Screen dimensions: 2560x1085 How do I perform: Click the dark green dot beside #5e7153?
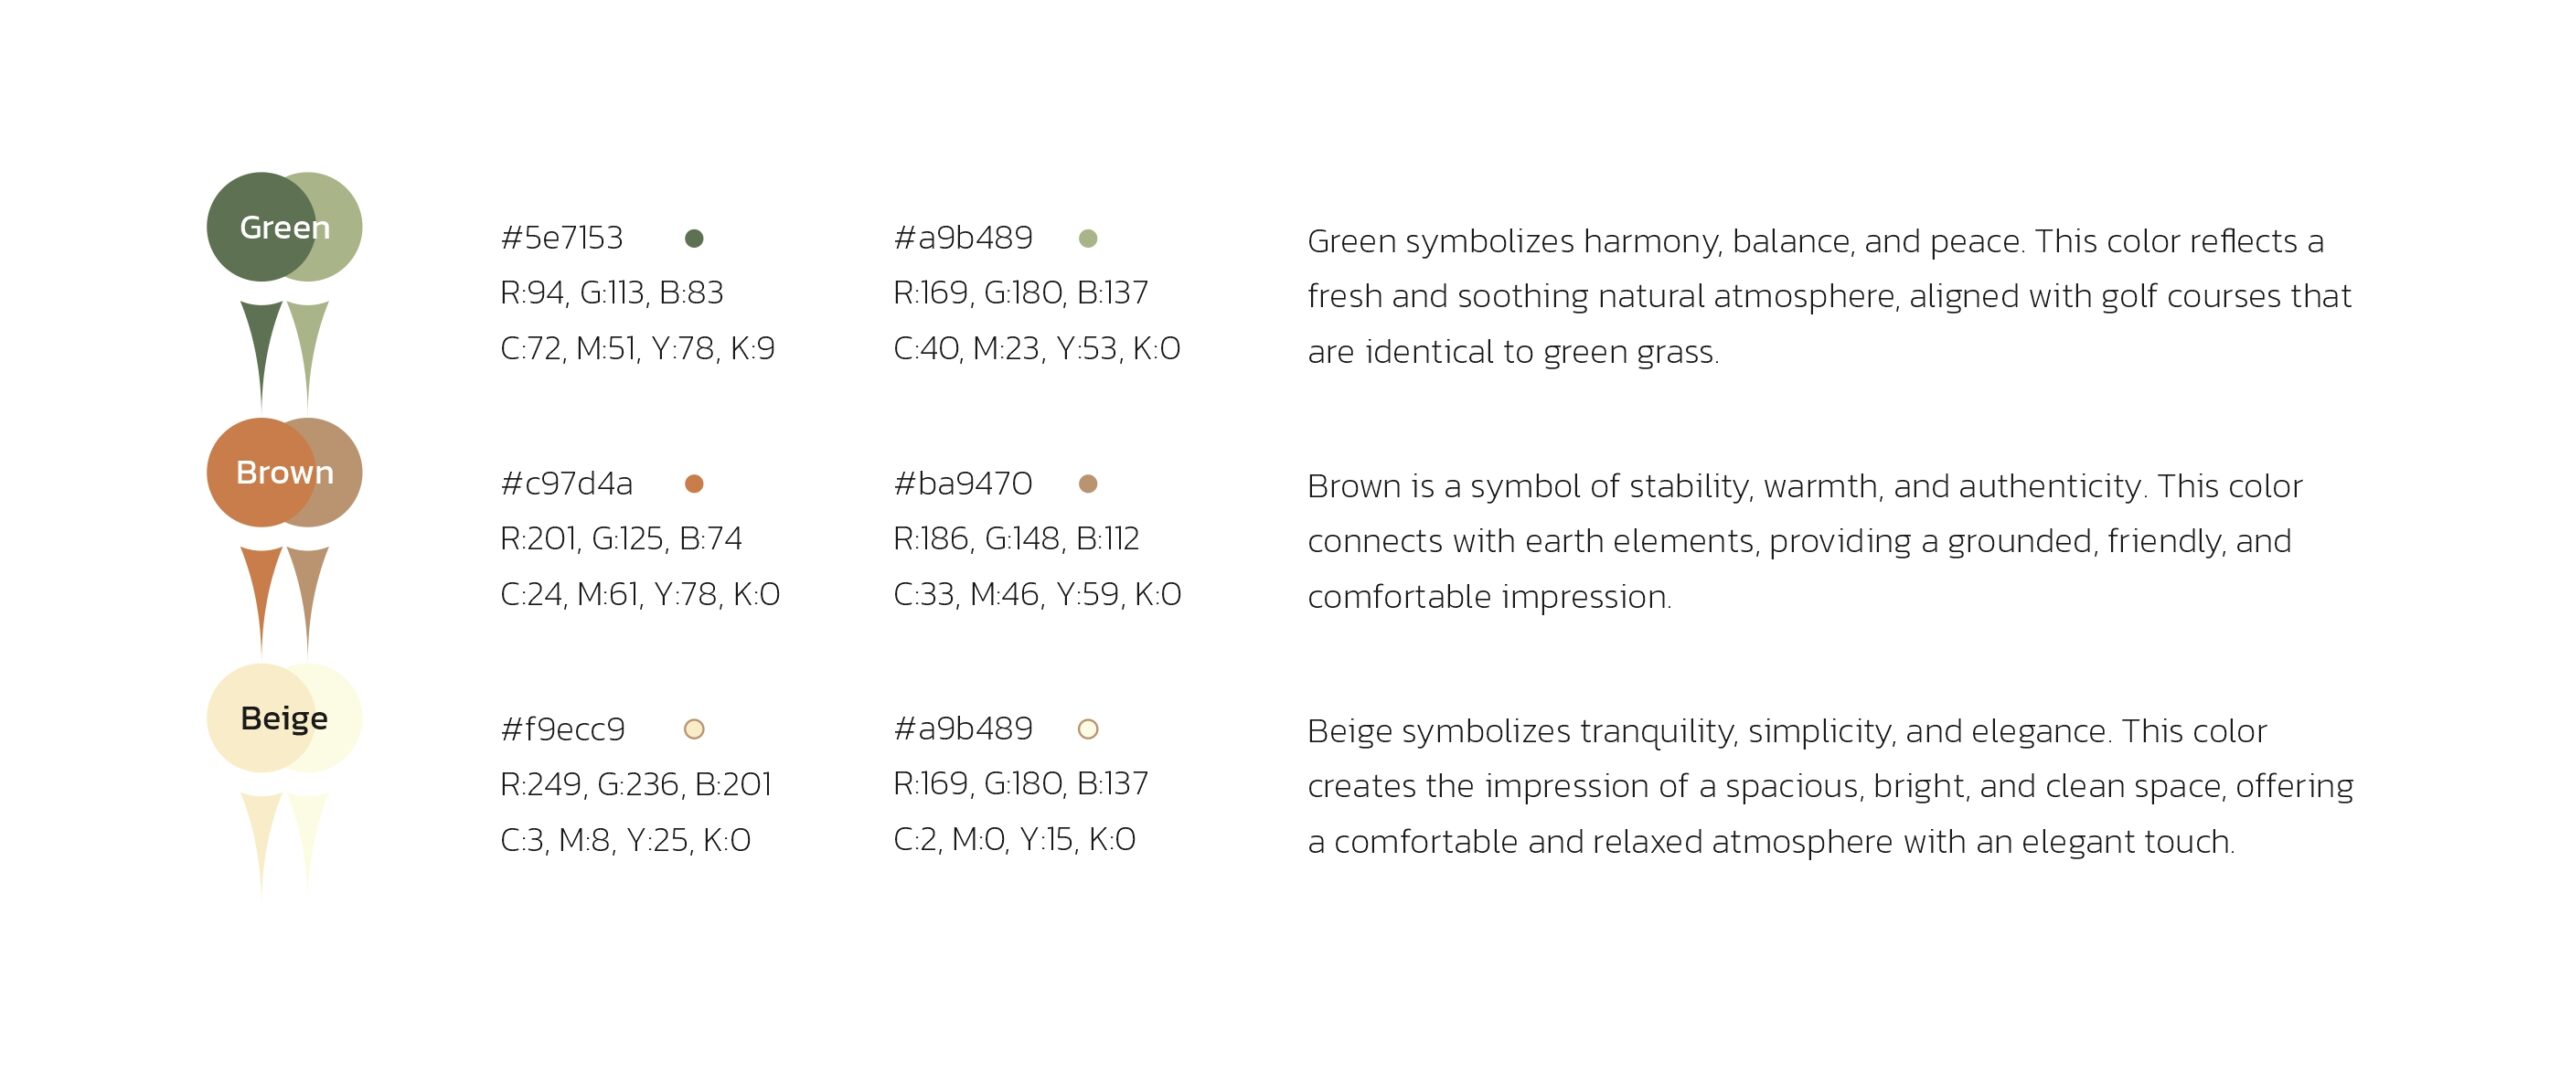(694, 238)
